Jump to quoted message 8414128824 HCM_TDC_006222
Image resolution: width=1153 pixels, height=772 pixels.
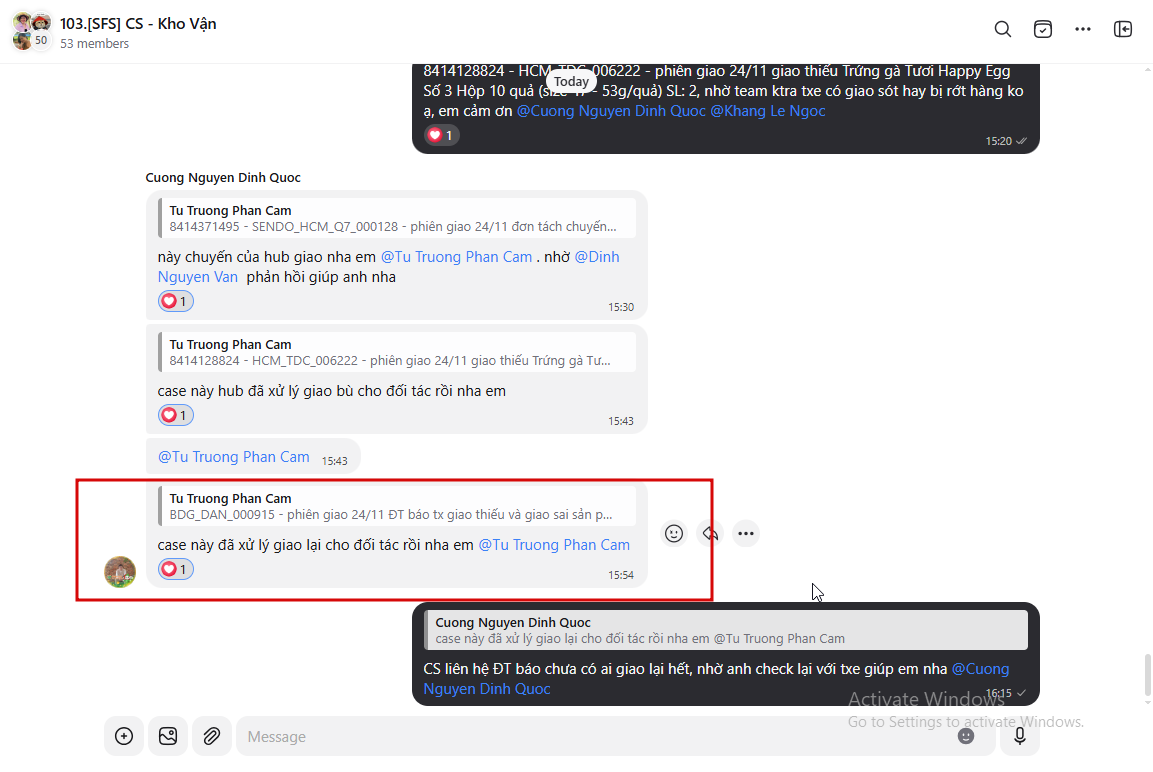(397, 352)
